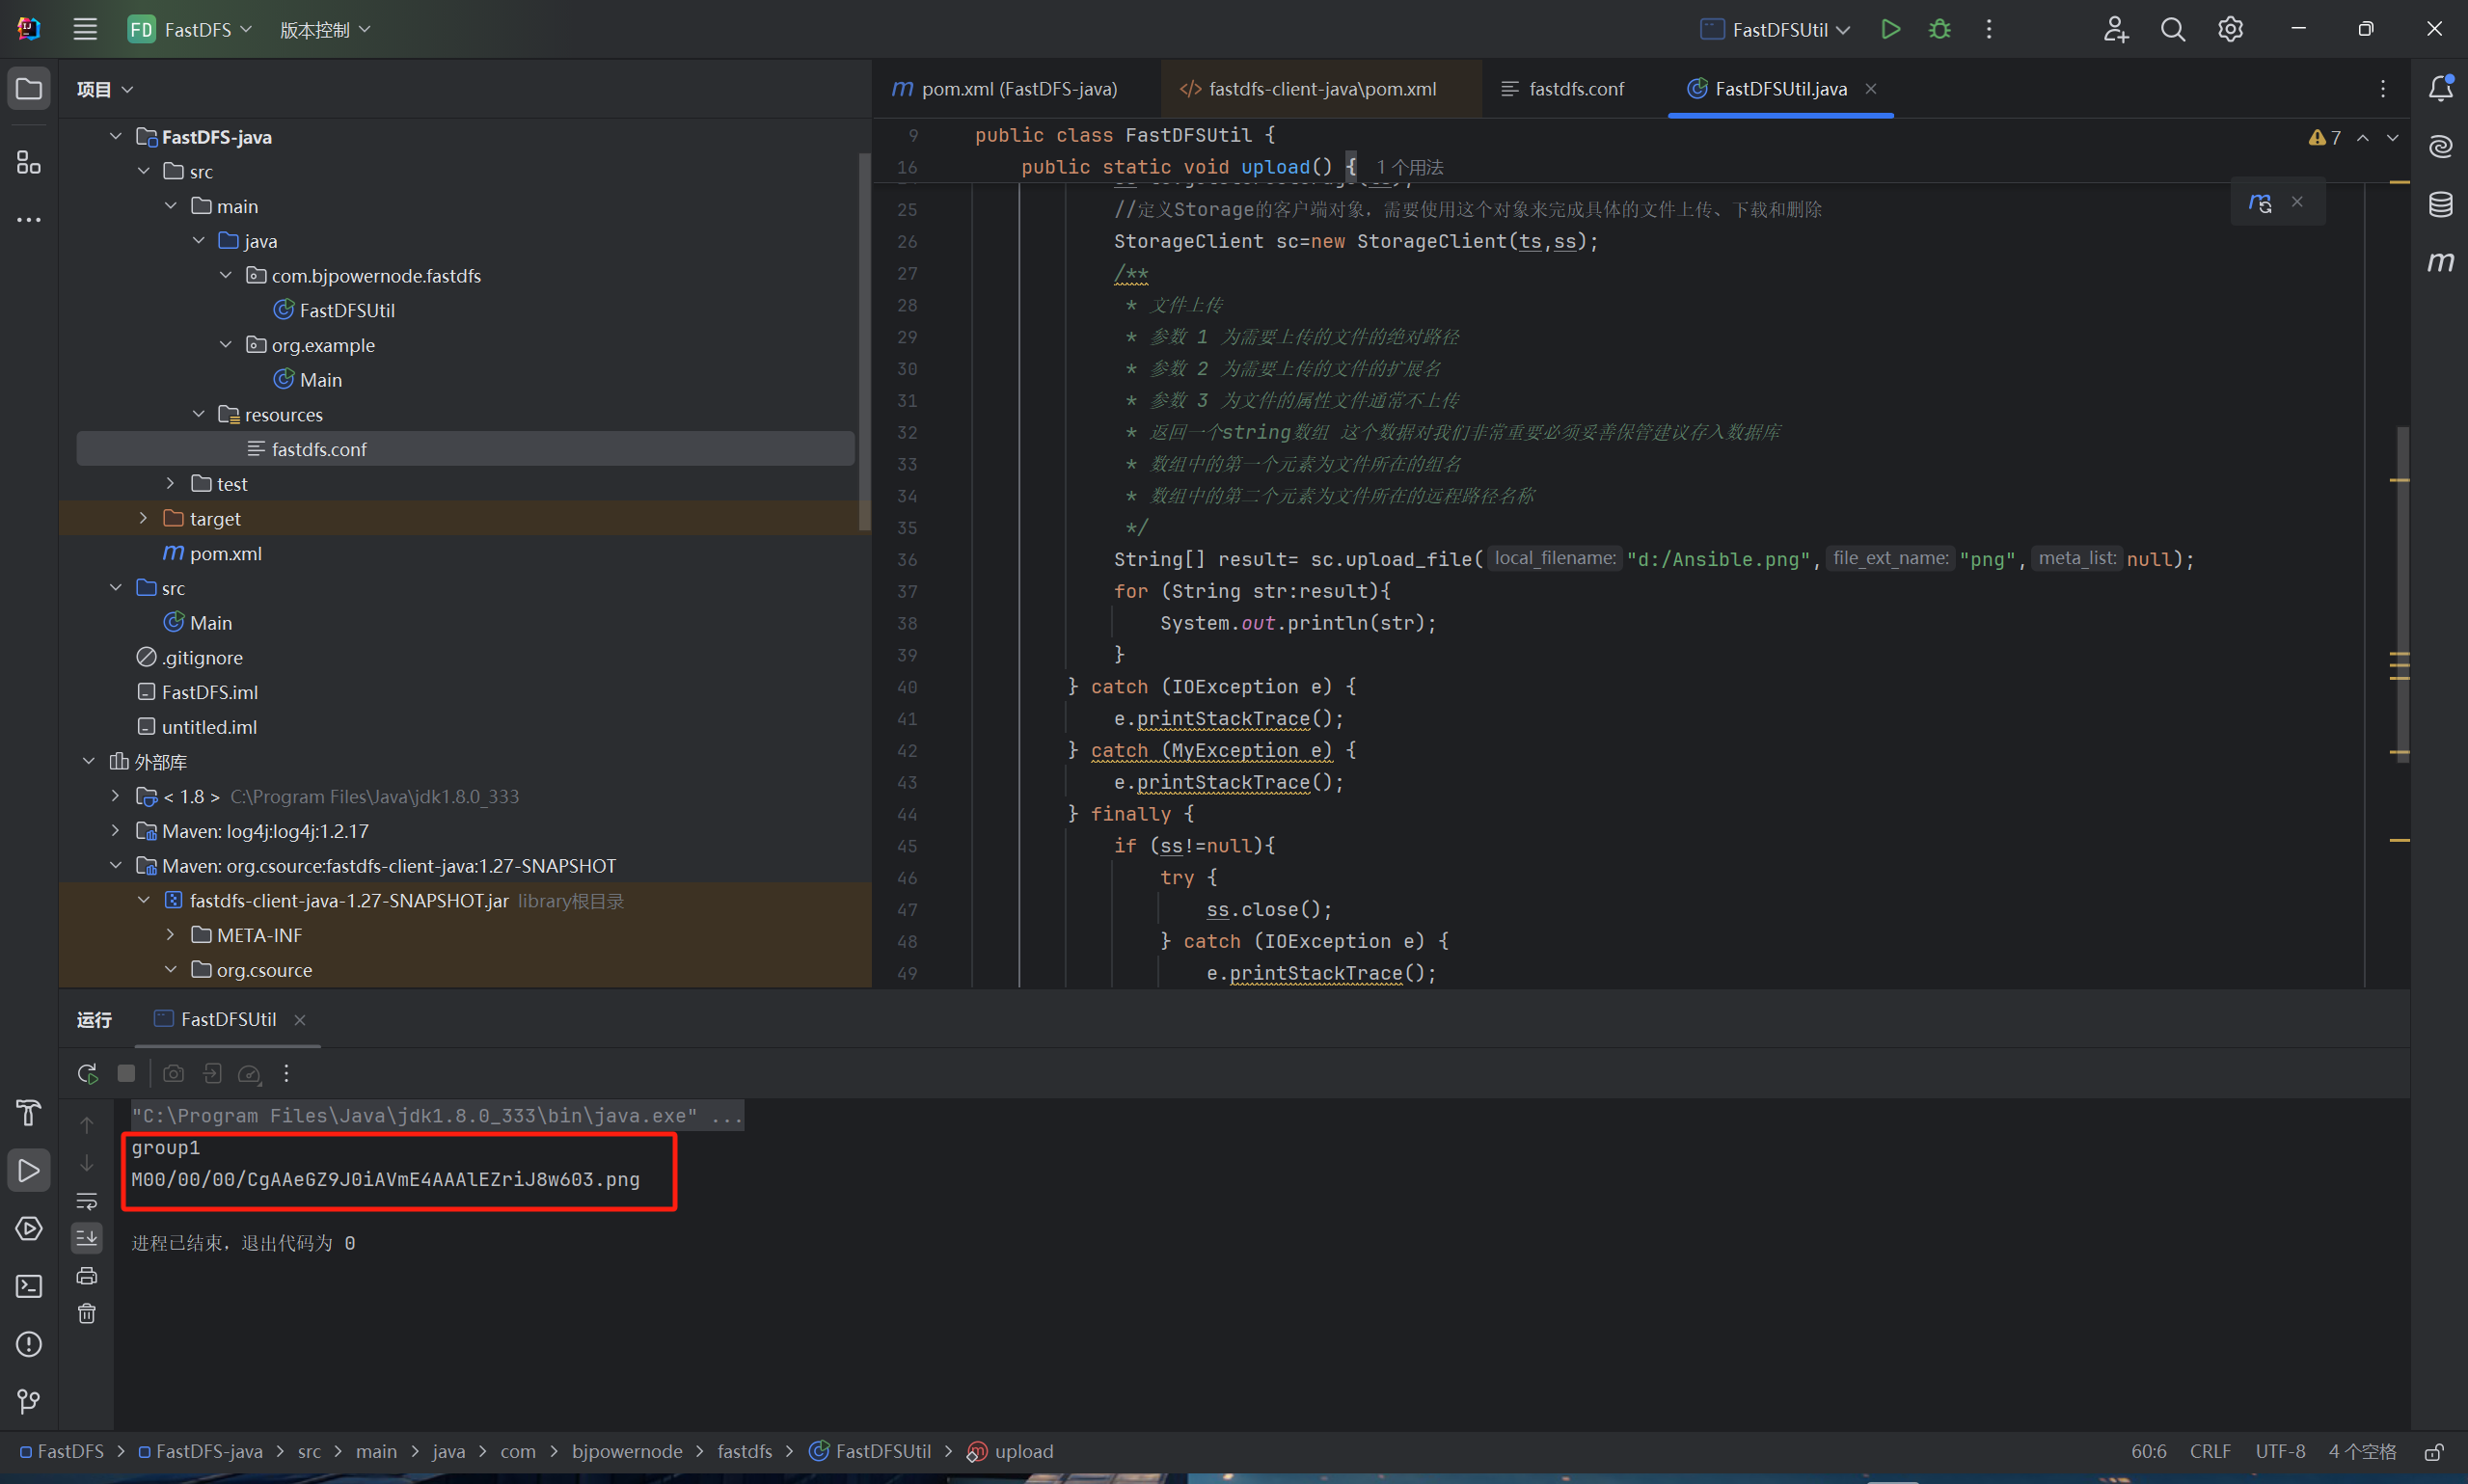The height and width of the screenshot is (1484, 2468).
Task: Open the 版本控制 dropdown
Action: point(325,29)
